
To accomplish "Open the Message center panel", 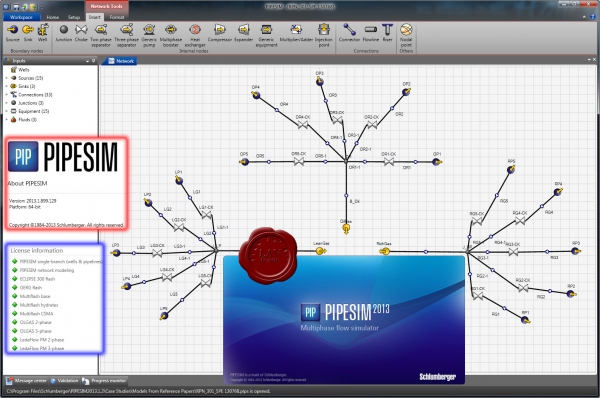I will [x=26, y=381].
